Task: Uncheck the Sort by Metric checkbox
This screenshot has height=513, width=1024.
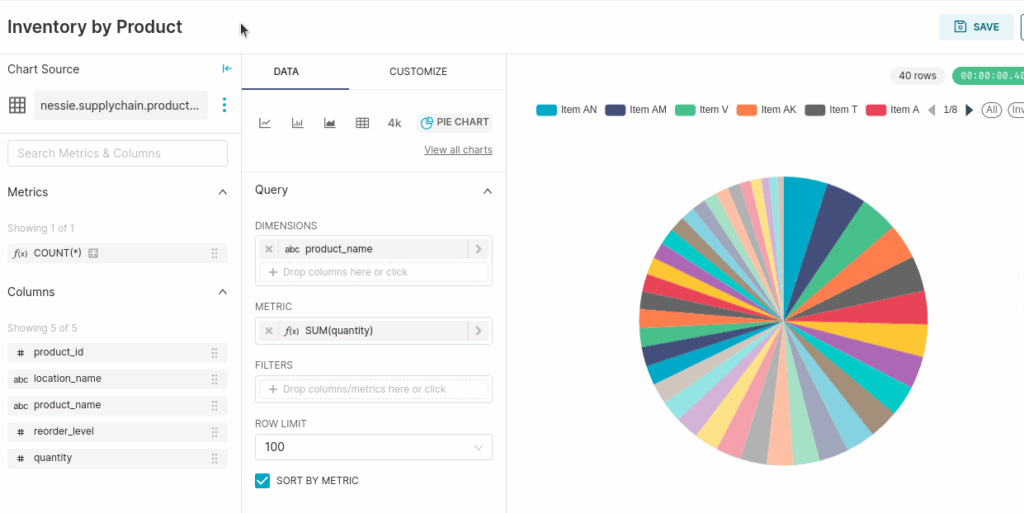Action: pyautogui.click(x=263, y=481)
